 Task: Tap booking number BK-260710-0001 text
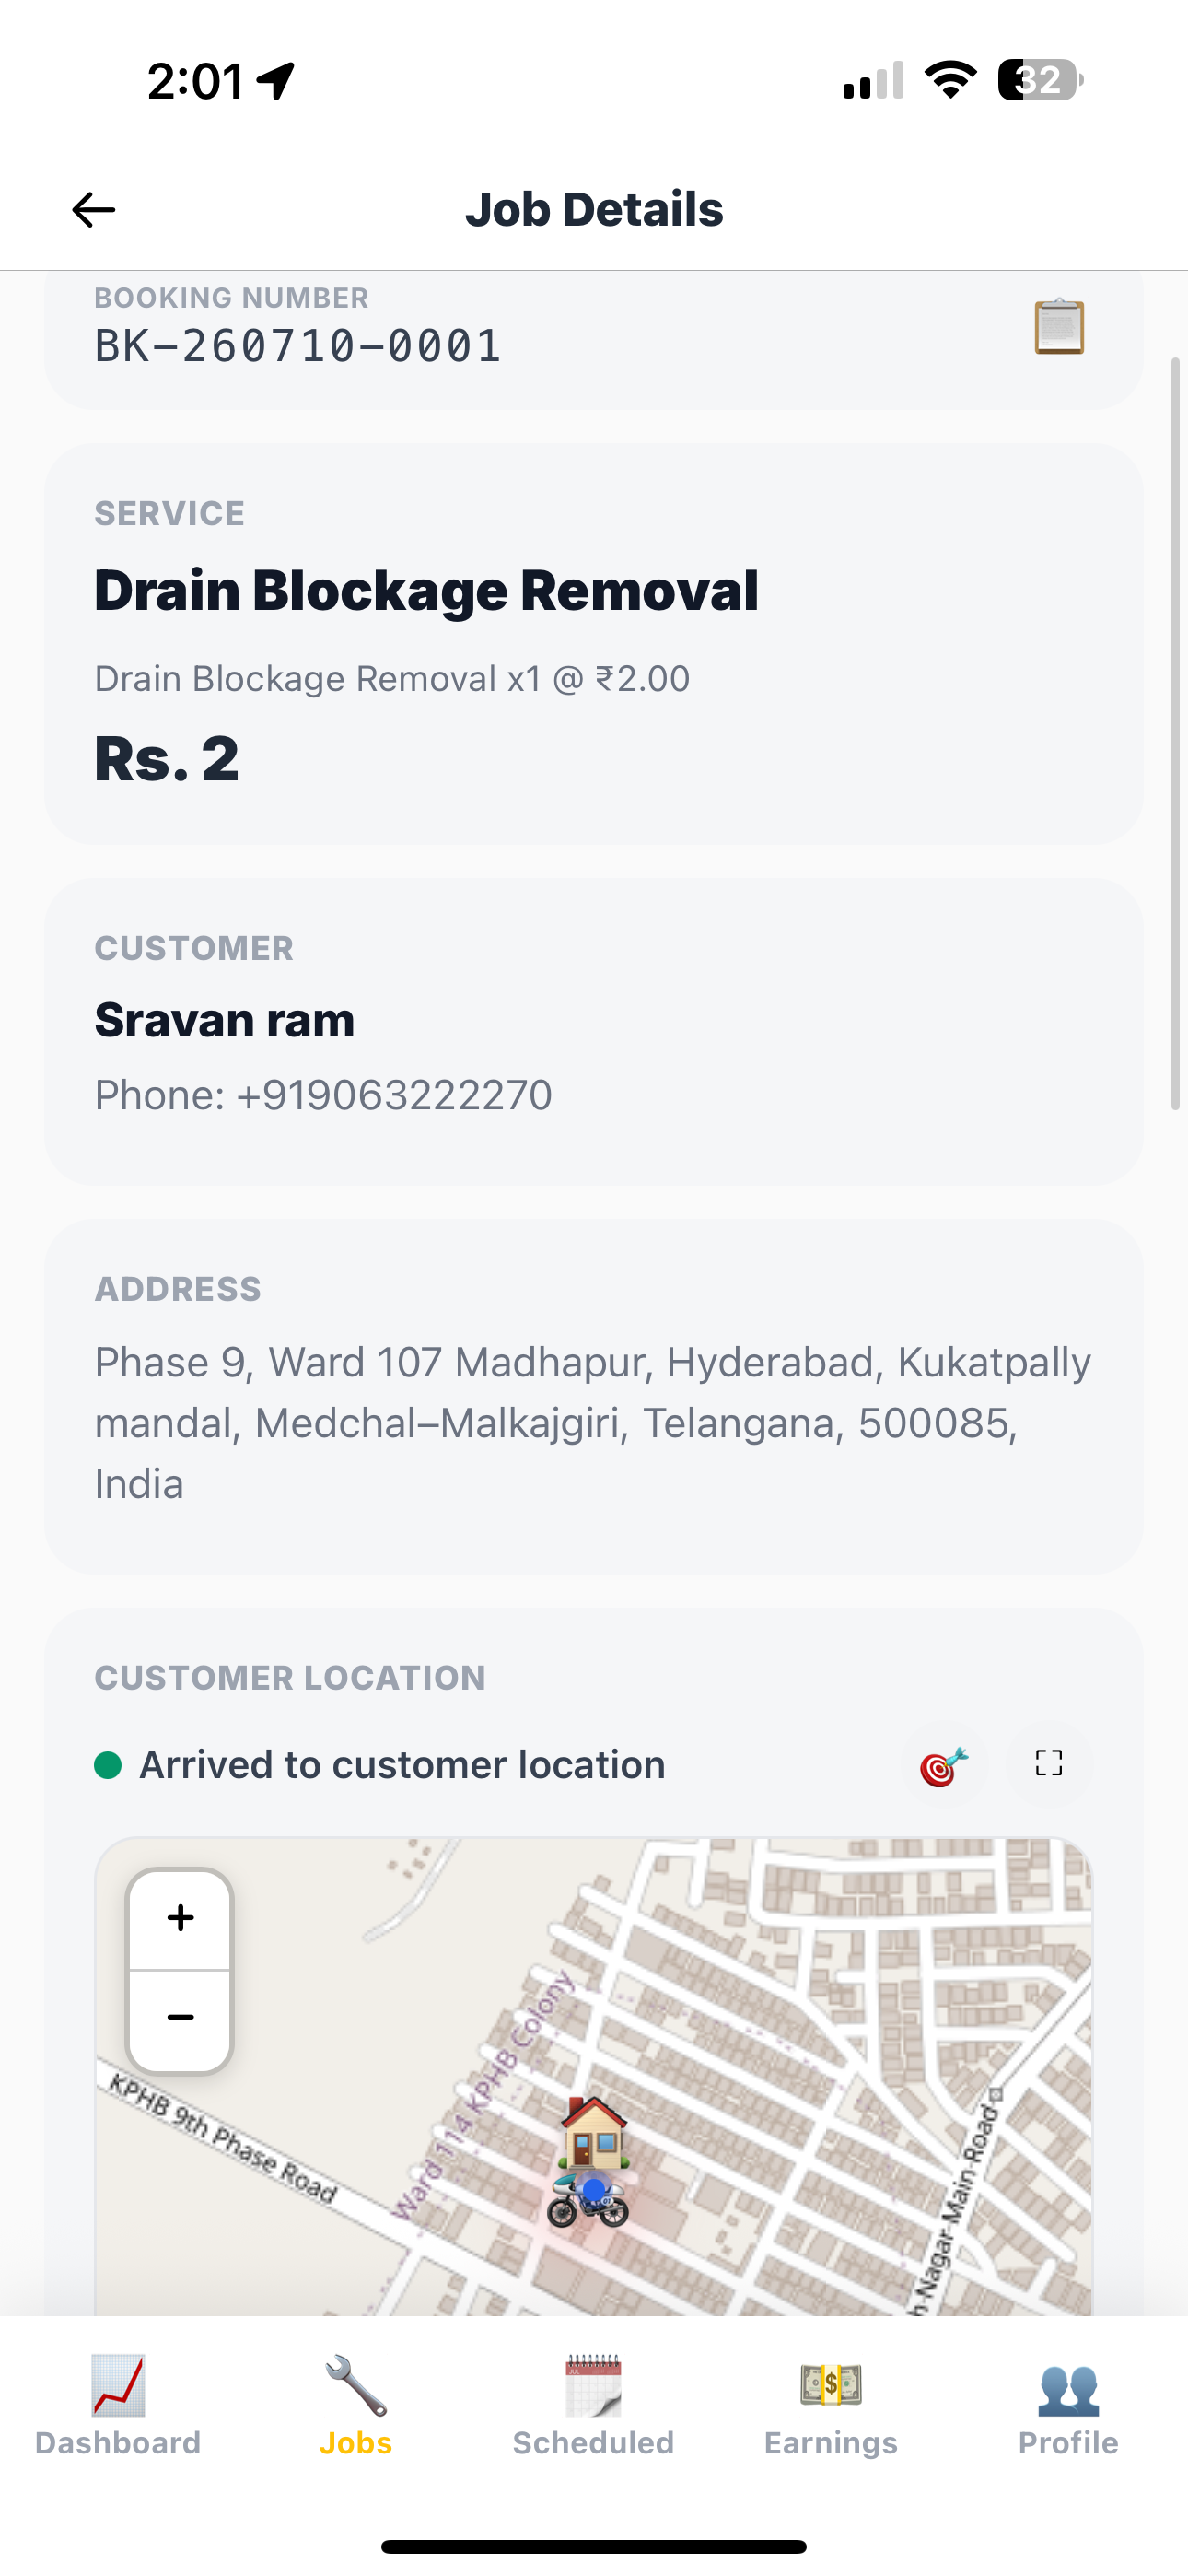[x=298, y=346]
